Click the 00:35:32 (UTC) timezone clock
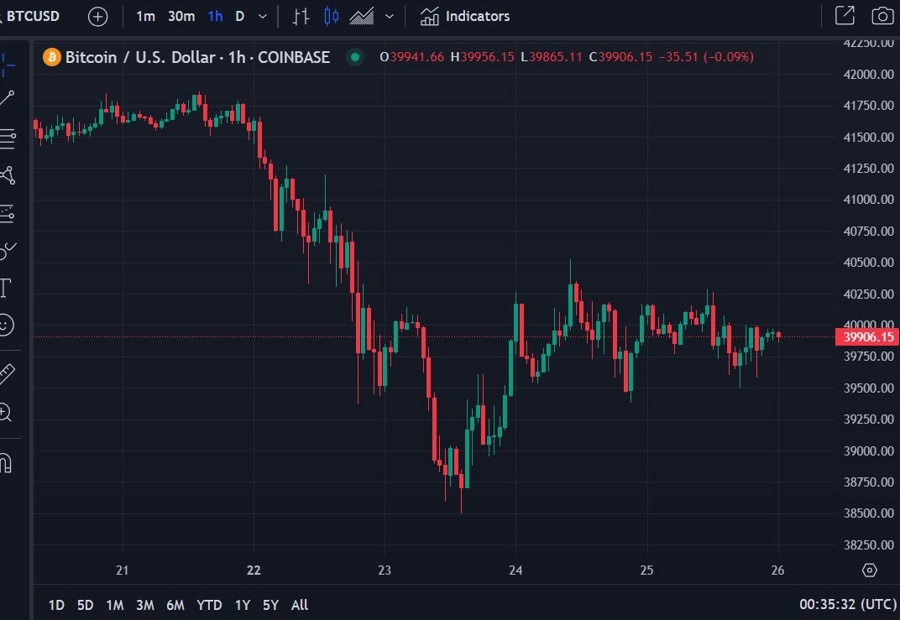Viewport: 900px width, 620px height. 848,604
